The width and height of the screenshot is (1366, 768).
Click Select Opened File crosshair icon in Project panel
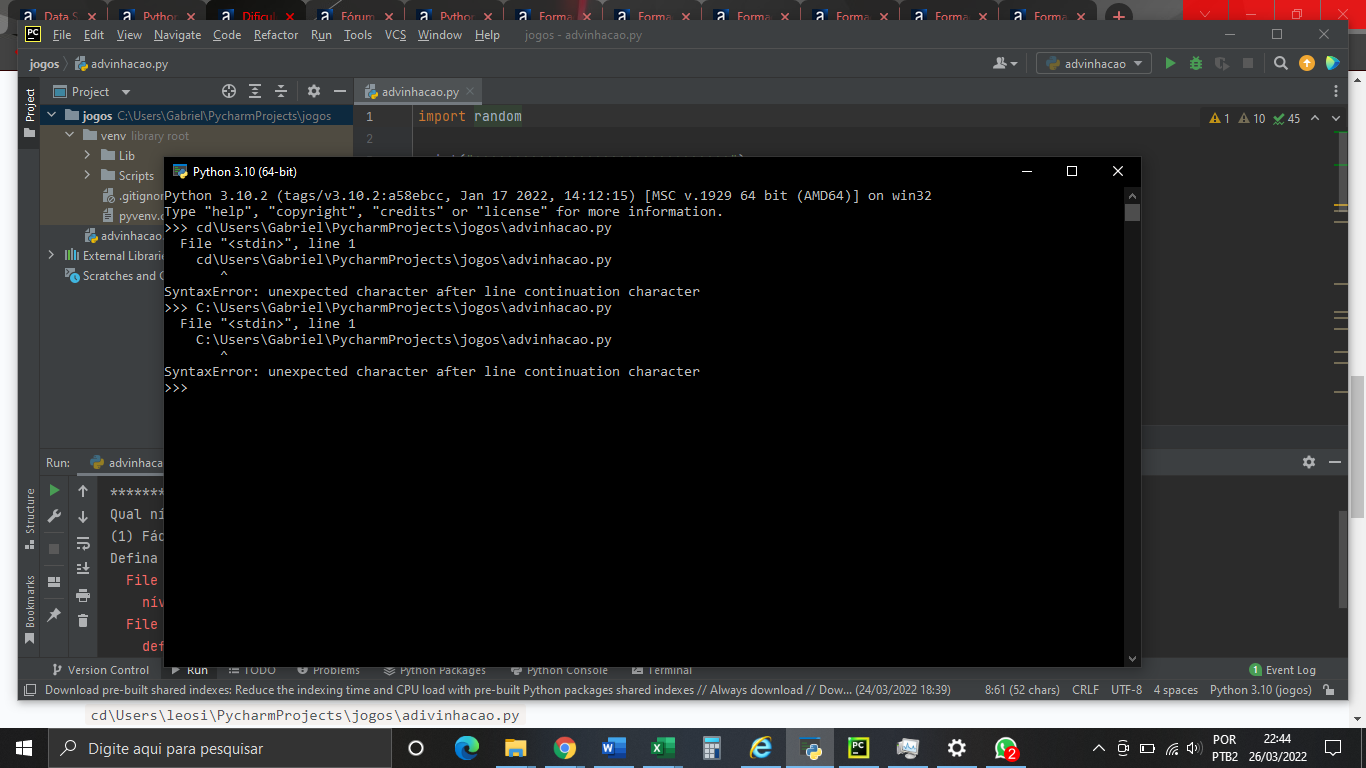tap(229, 91)
